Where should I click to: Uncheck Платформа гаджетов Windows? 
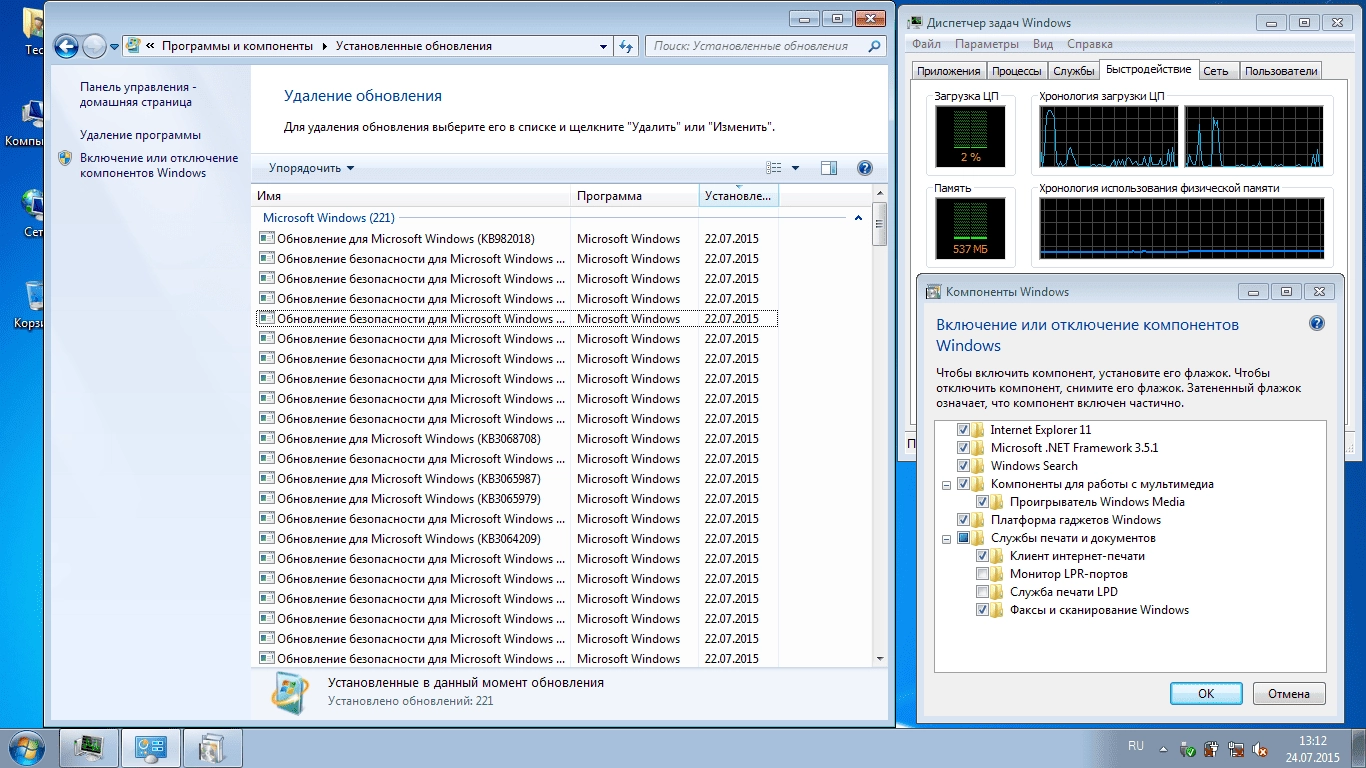pyautogui.click(x=964, y=520)
